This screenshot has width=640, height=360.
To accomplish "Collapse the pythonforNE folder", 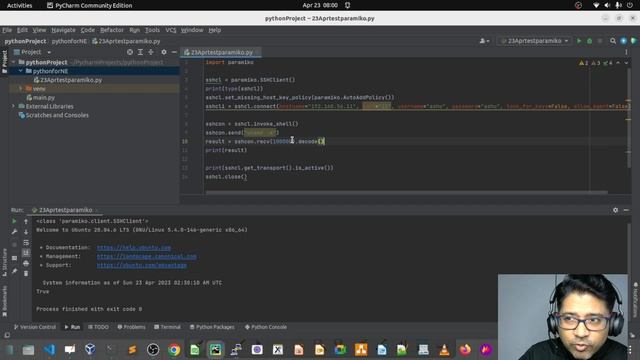I will [x=20, y=71].
